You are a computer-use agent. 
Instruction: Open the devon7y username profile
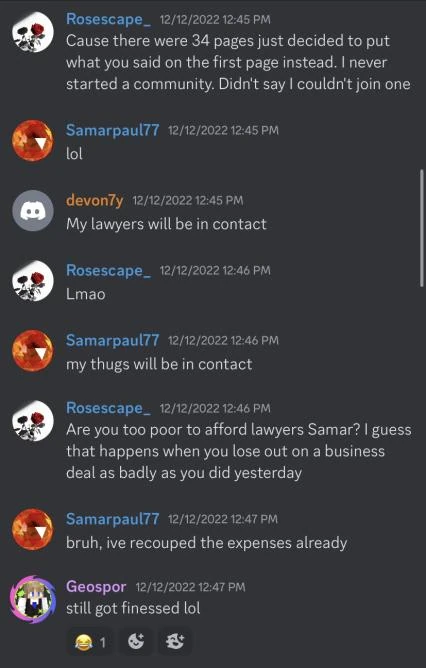[95, 200]
